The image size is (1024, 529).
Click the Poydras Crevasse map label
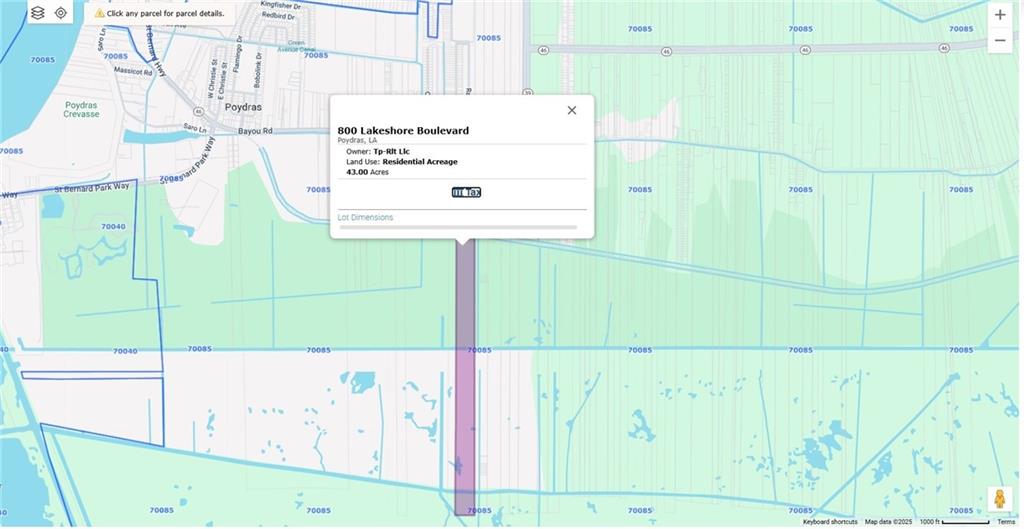(82, 109)
